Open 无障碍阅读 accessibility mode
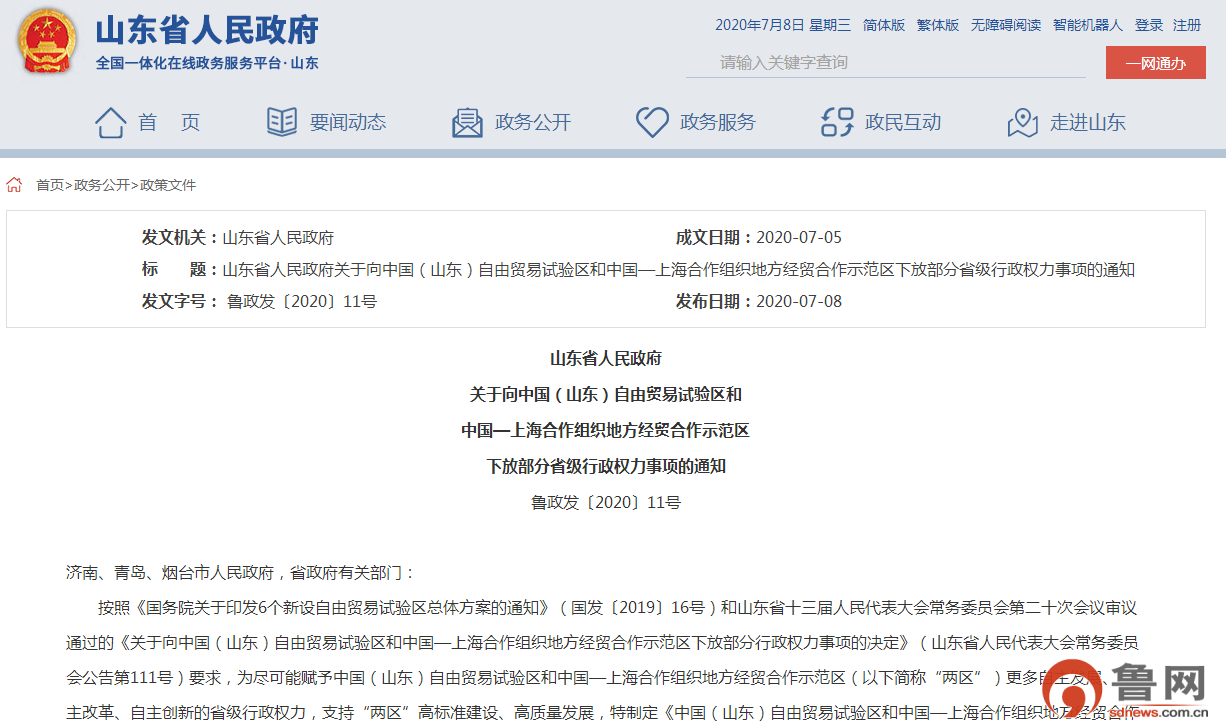The image size is (1226, 725). (x=1005, y=25)
